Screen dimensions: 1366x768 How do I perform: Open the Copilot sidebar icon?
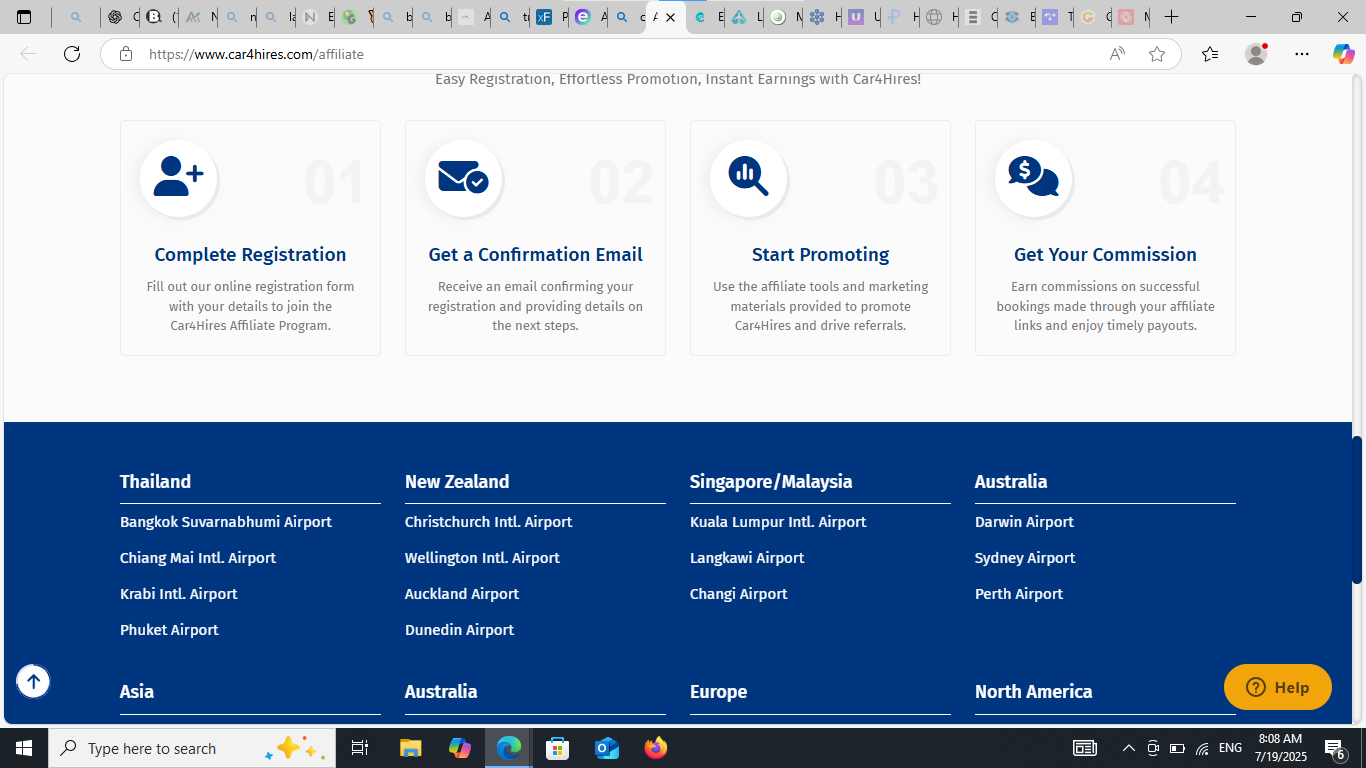click(1343, 54)
